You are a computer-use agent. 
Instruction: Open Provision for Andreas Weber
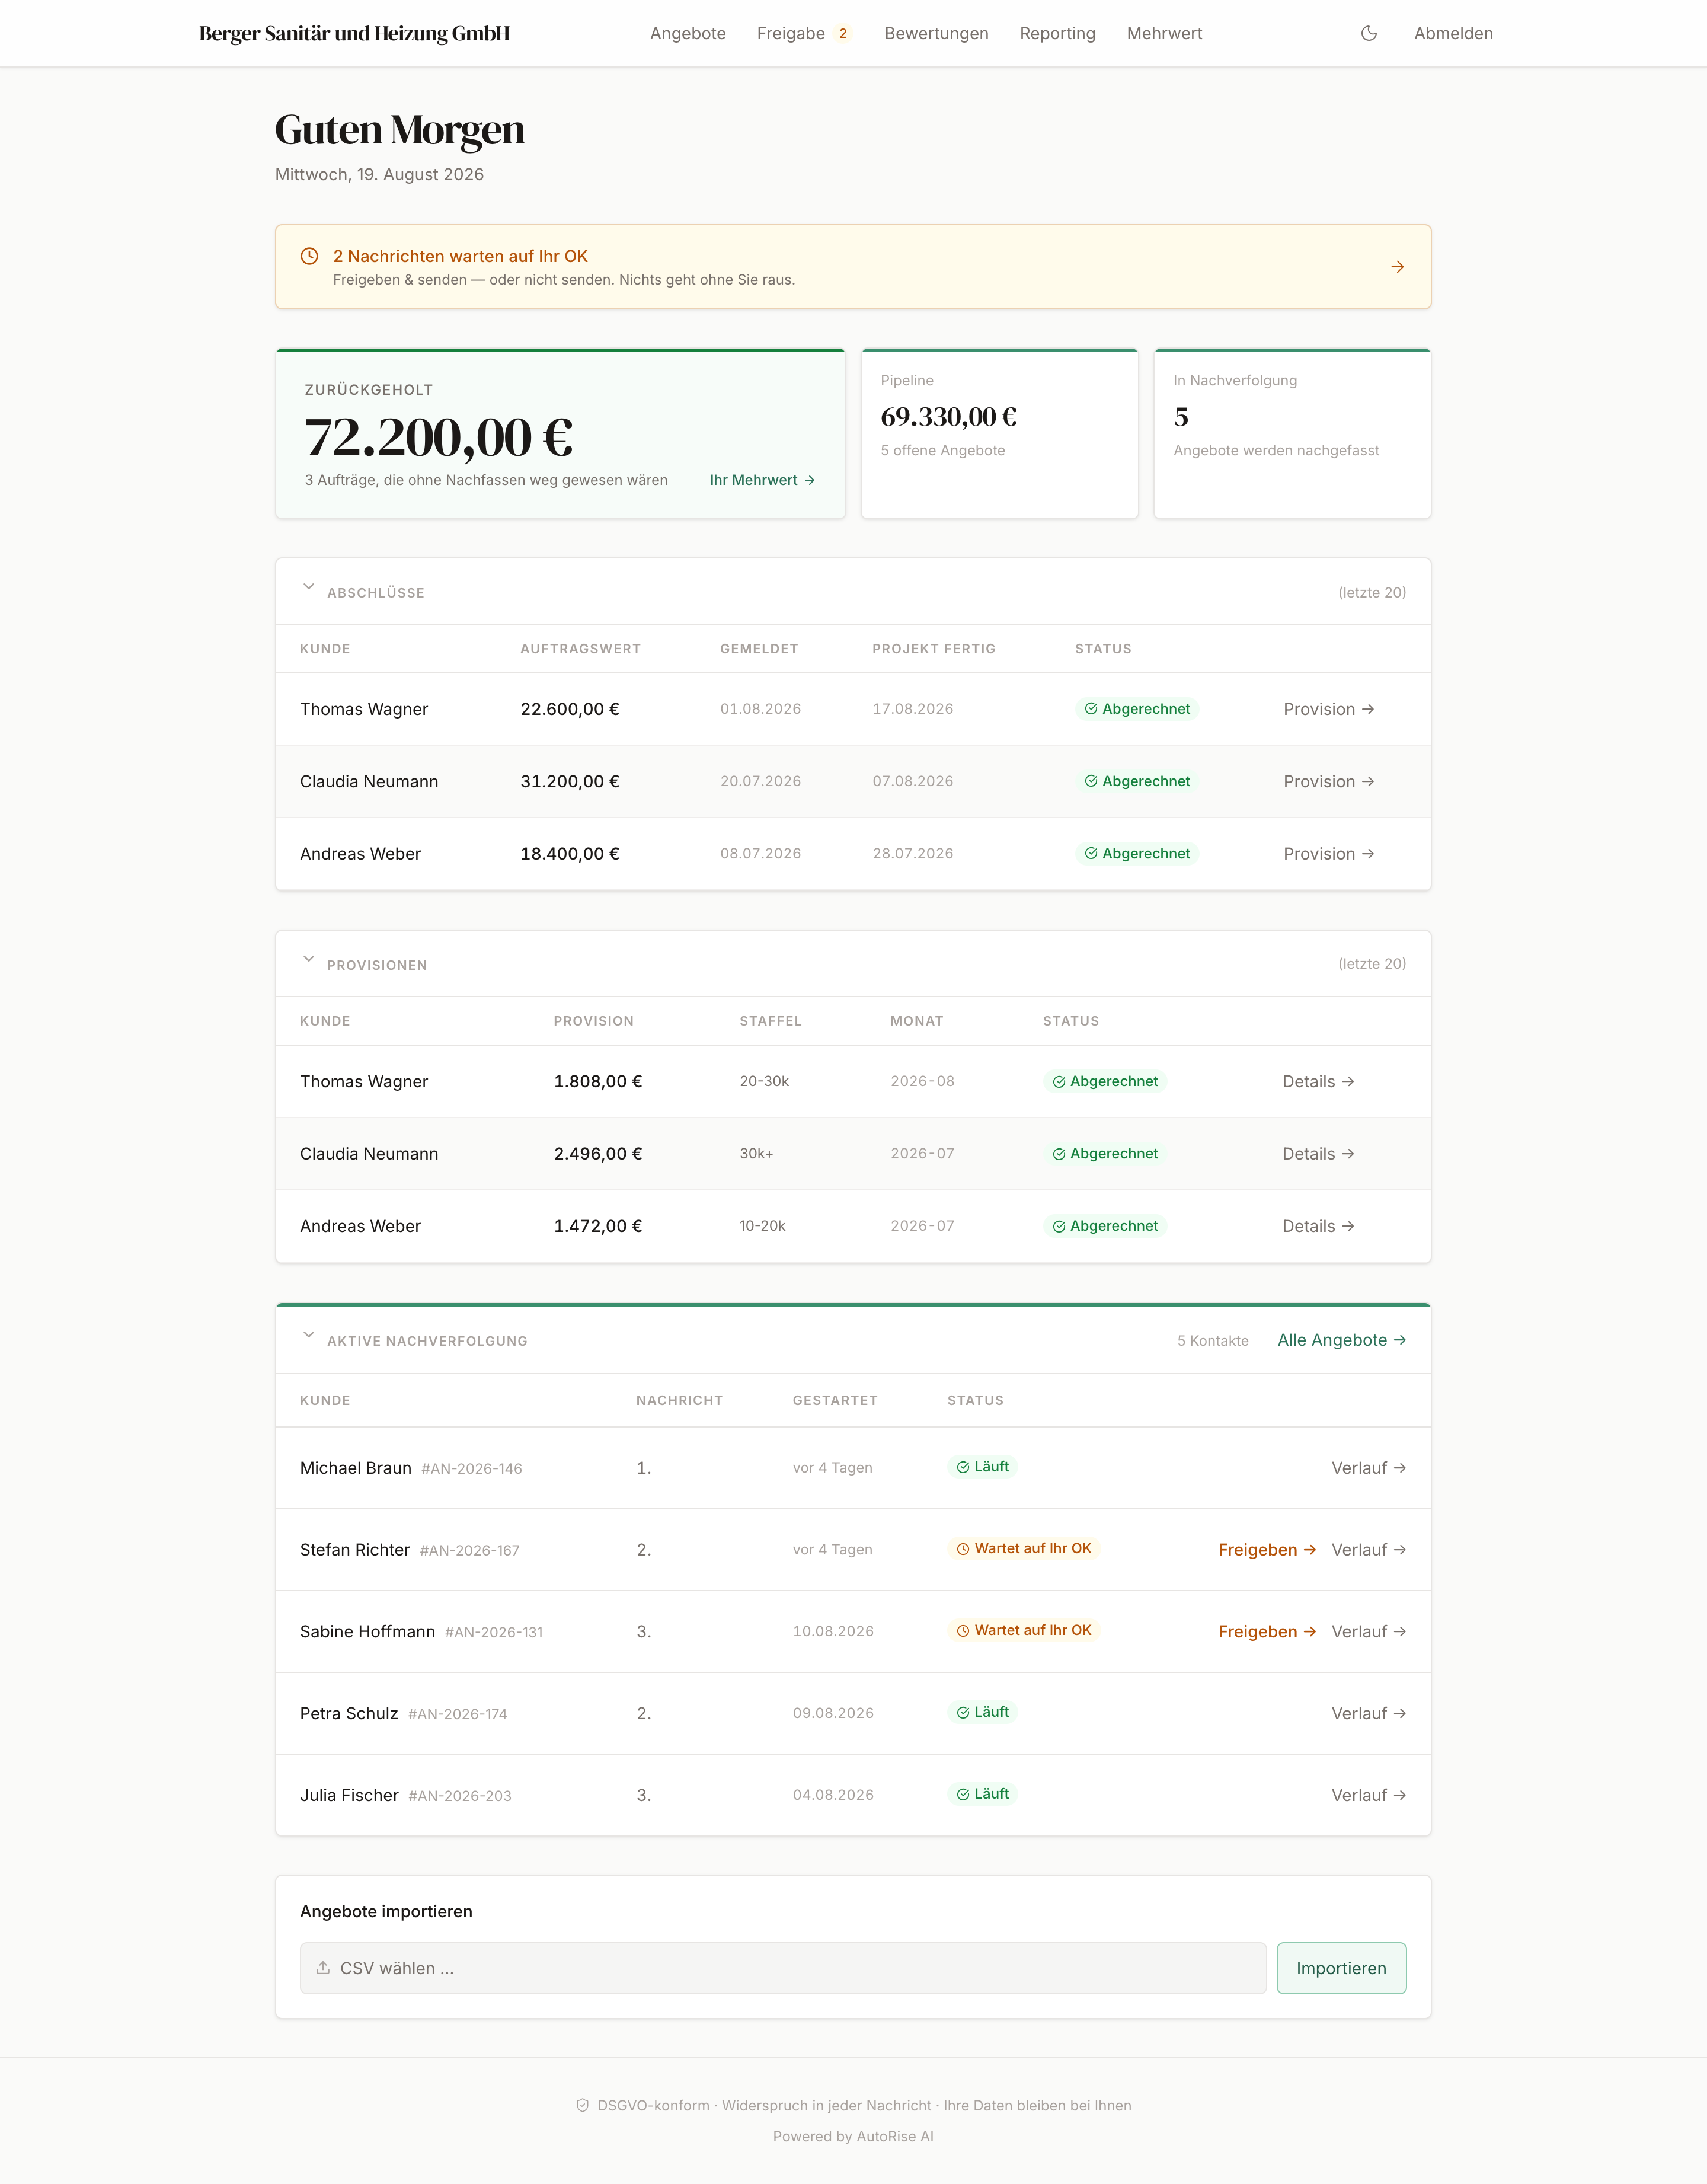(1328, 853)
